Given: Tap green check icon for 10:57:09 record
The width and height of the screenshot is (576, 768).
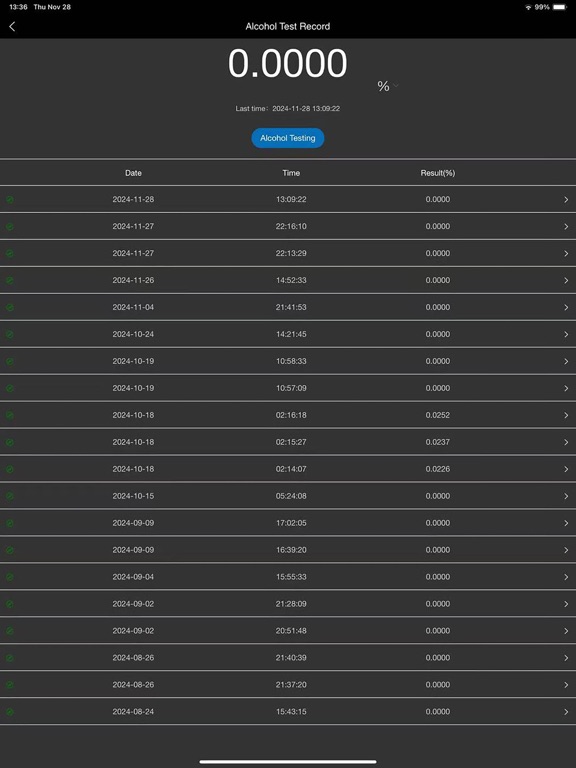Looking at the screenshot, I should [10, 388].
